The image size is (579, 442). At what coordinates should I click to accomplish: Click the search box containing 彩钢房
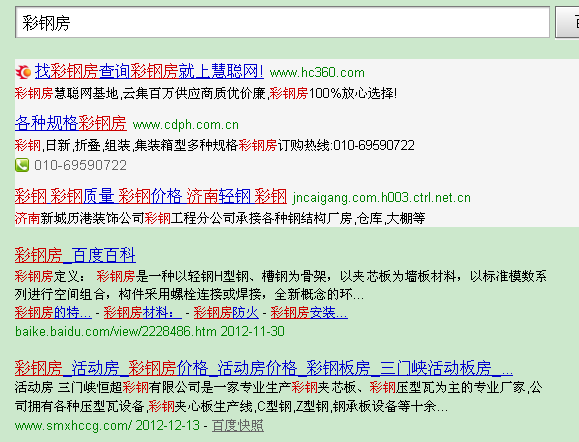pos(282,22)
